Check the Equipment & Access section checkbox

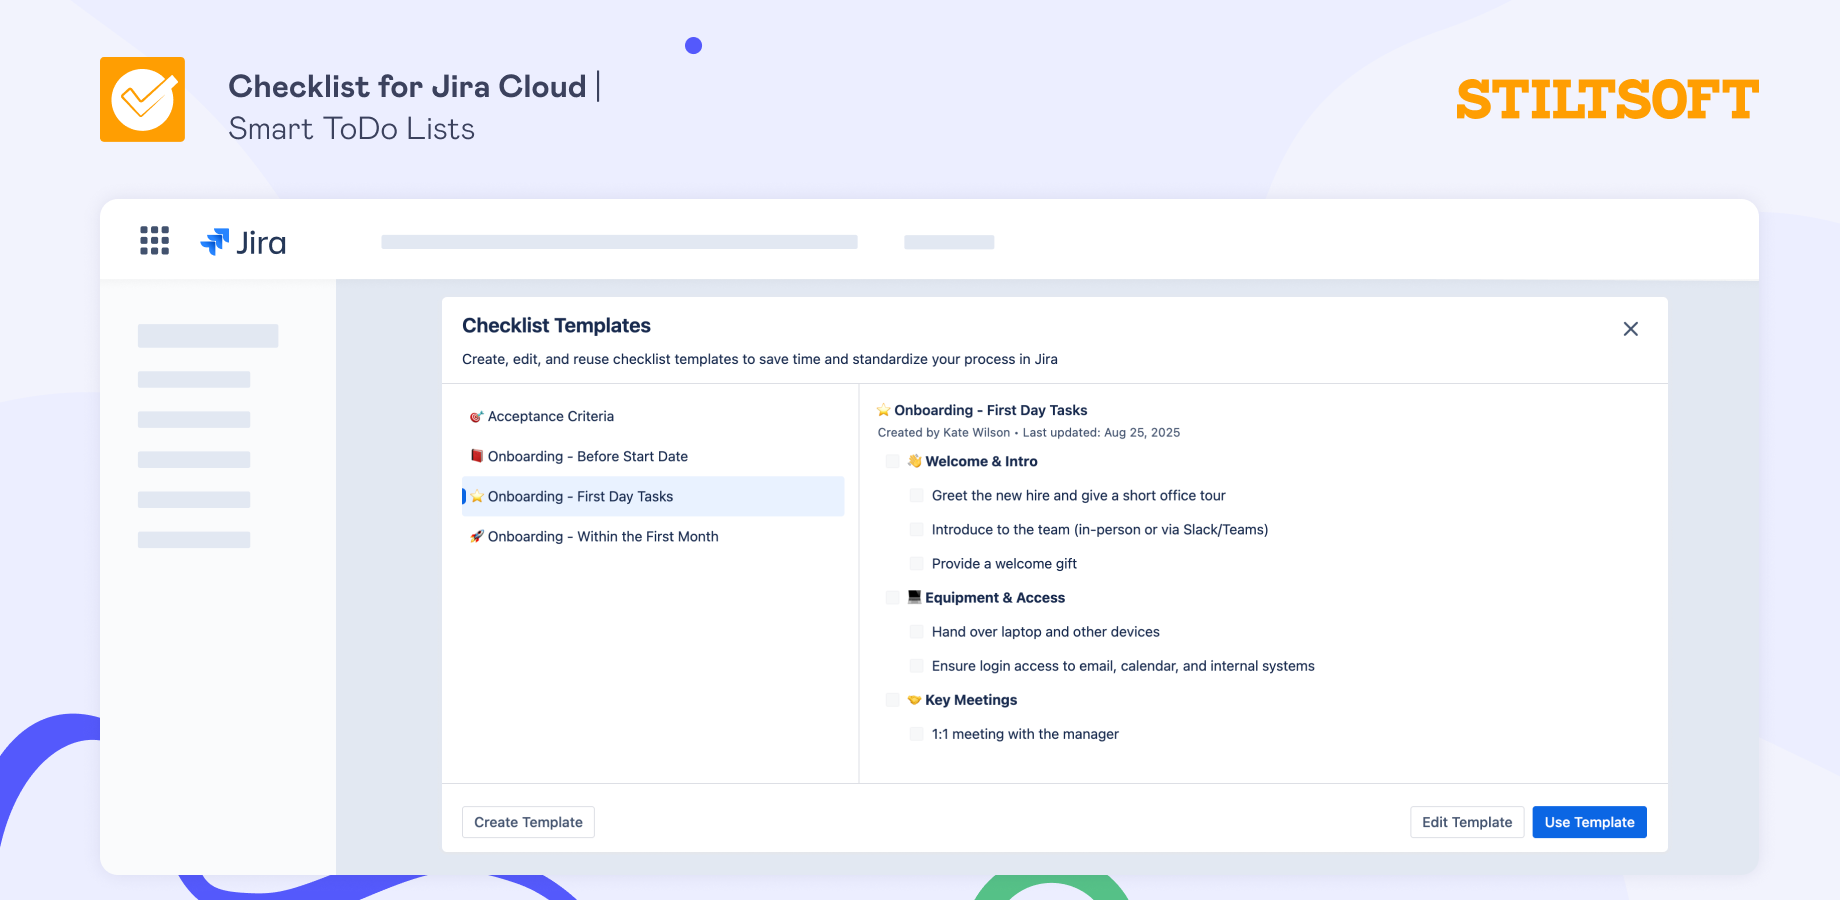pyautogui.click(x=892, y=597)
